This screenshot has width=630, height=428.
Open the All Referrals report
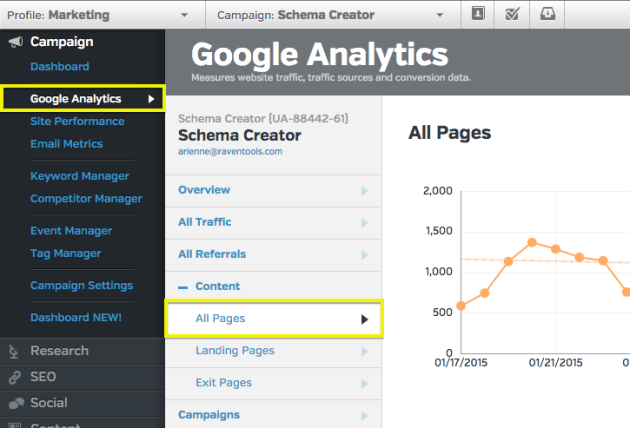(x=273, y=255)
